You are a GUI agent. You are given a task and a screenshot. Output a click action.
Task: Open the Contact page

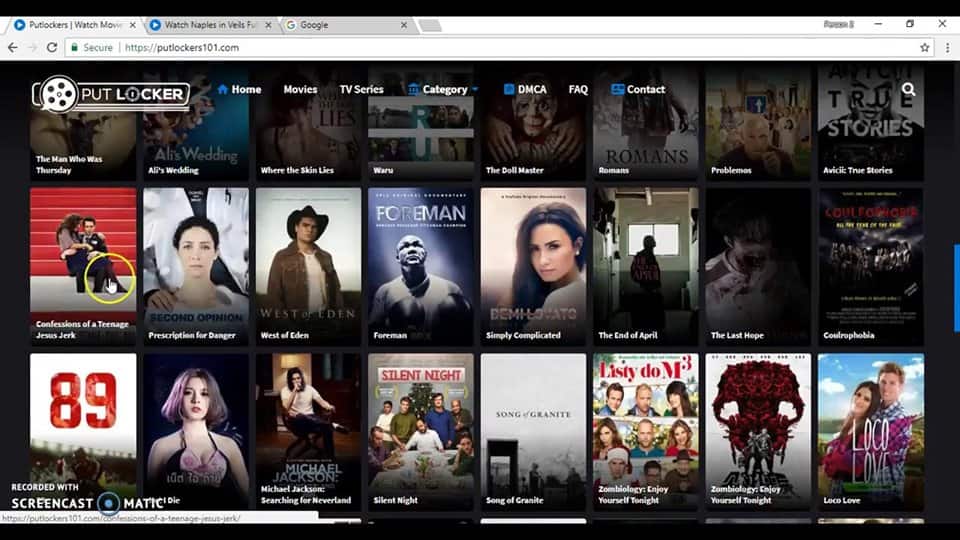[x=638, y=89]
